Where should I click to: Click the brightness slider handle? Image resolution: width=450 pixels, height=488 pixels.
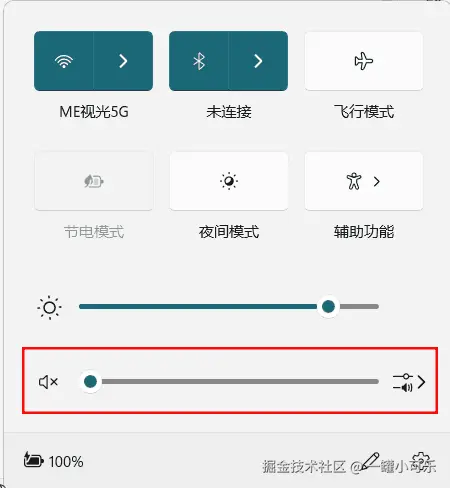pyautogui.click(x=328, y=306)
